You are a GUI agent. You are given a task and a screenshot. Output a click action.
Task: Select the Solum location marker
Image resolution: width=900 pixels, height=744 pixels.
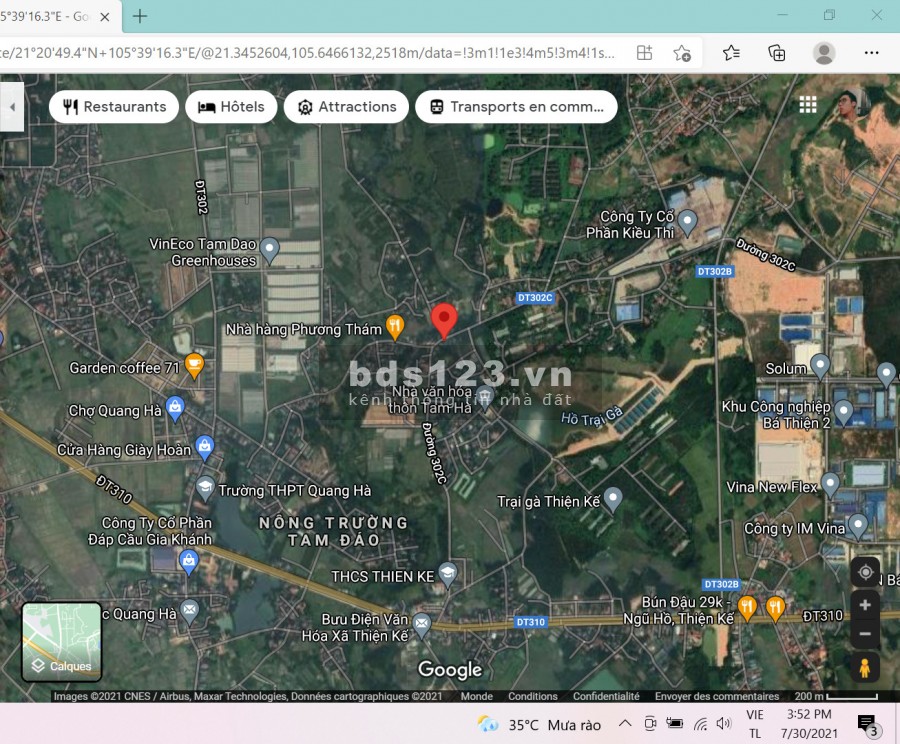[820, 367]
